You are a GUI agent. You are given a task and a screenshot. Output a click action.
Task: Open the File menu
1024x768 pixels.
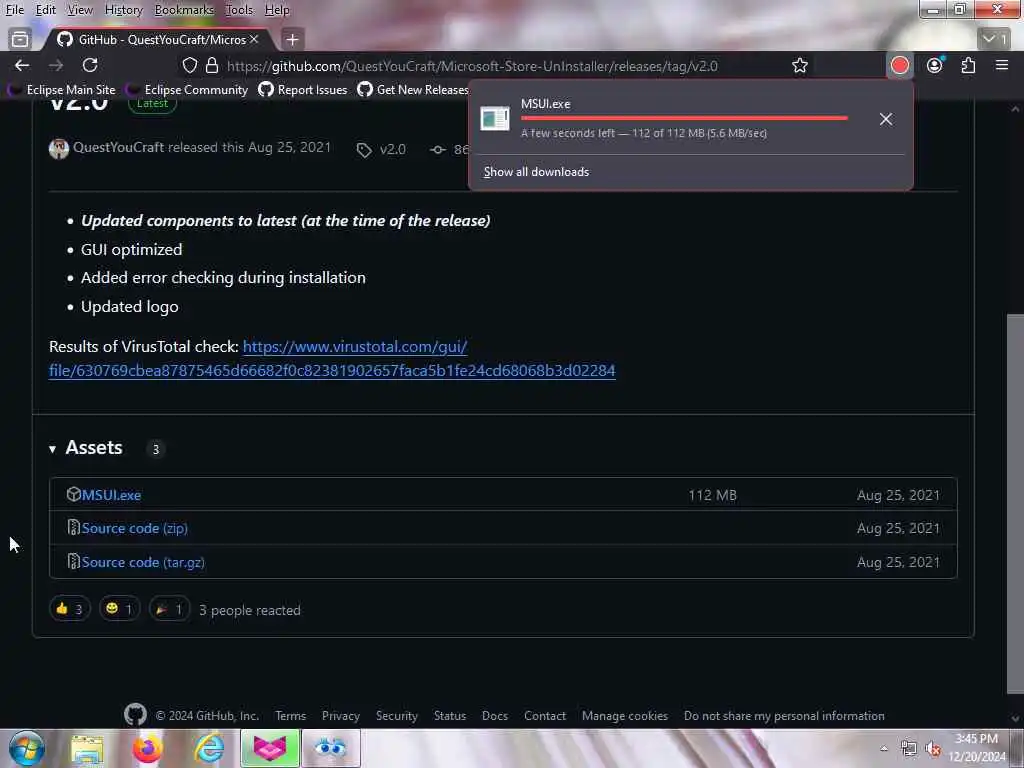(14, 10)
